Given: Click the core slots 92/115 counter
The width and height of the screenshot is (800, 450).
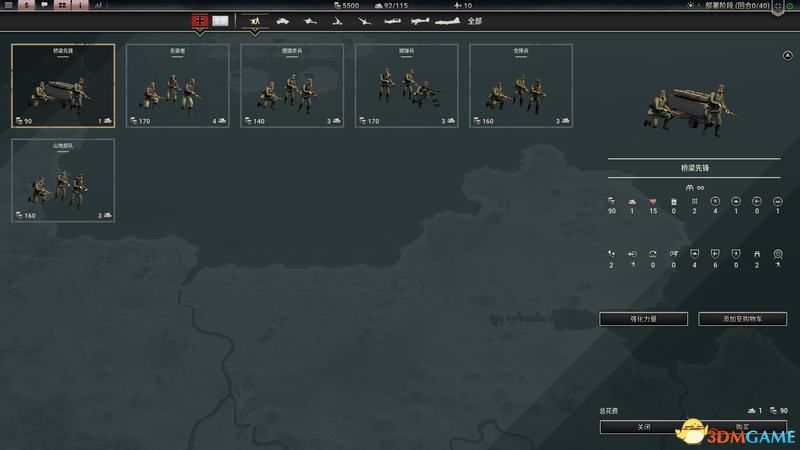Looking at the screenshot, I should click(x=391, y=5).
